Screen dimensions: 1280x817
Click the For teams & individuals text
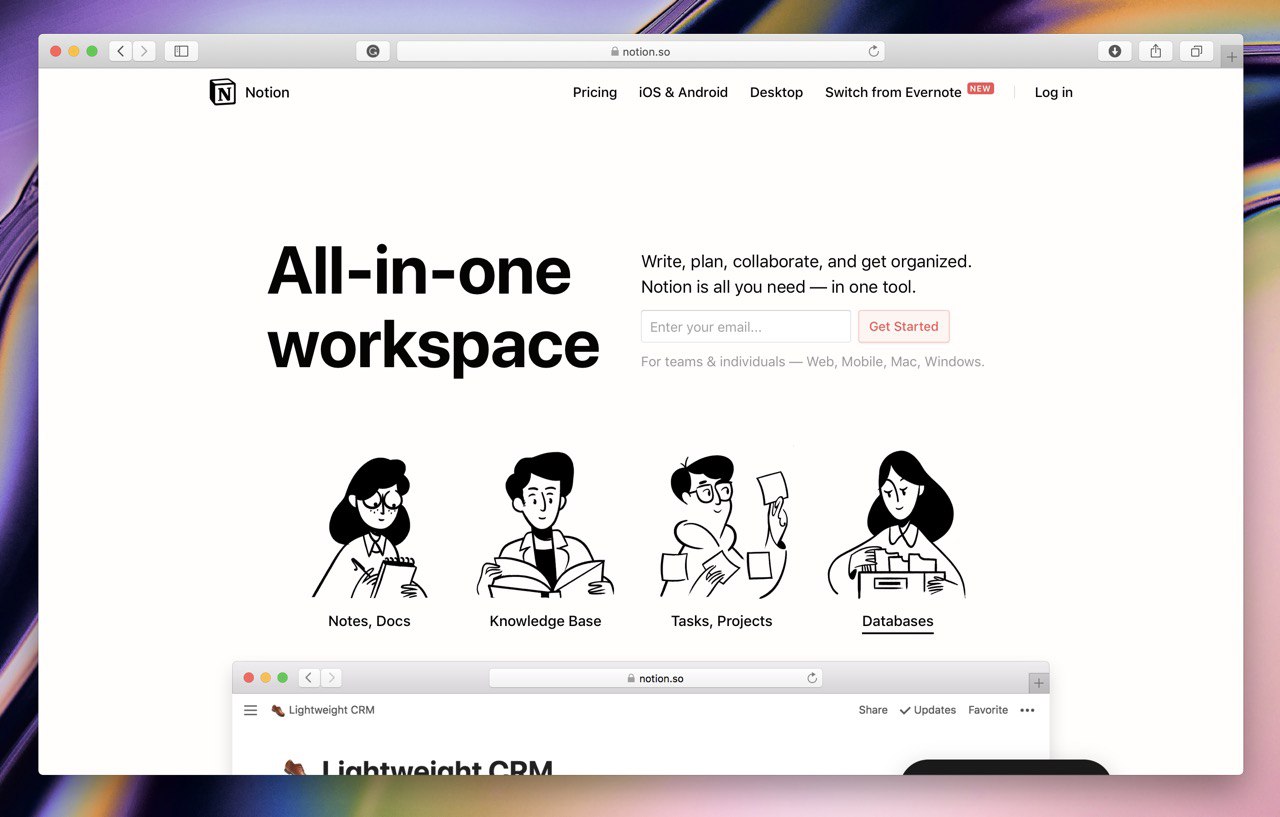(812, 361)
